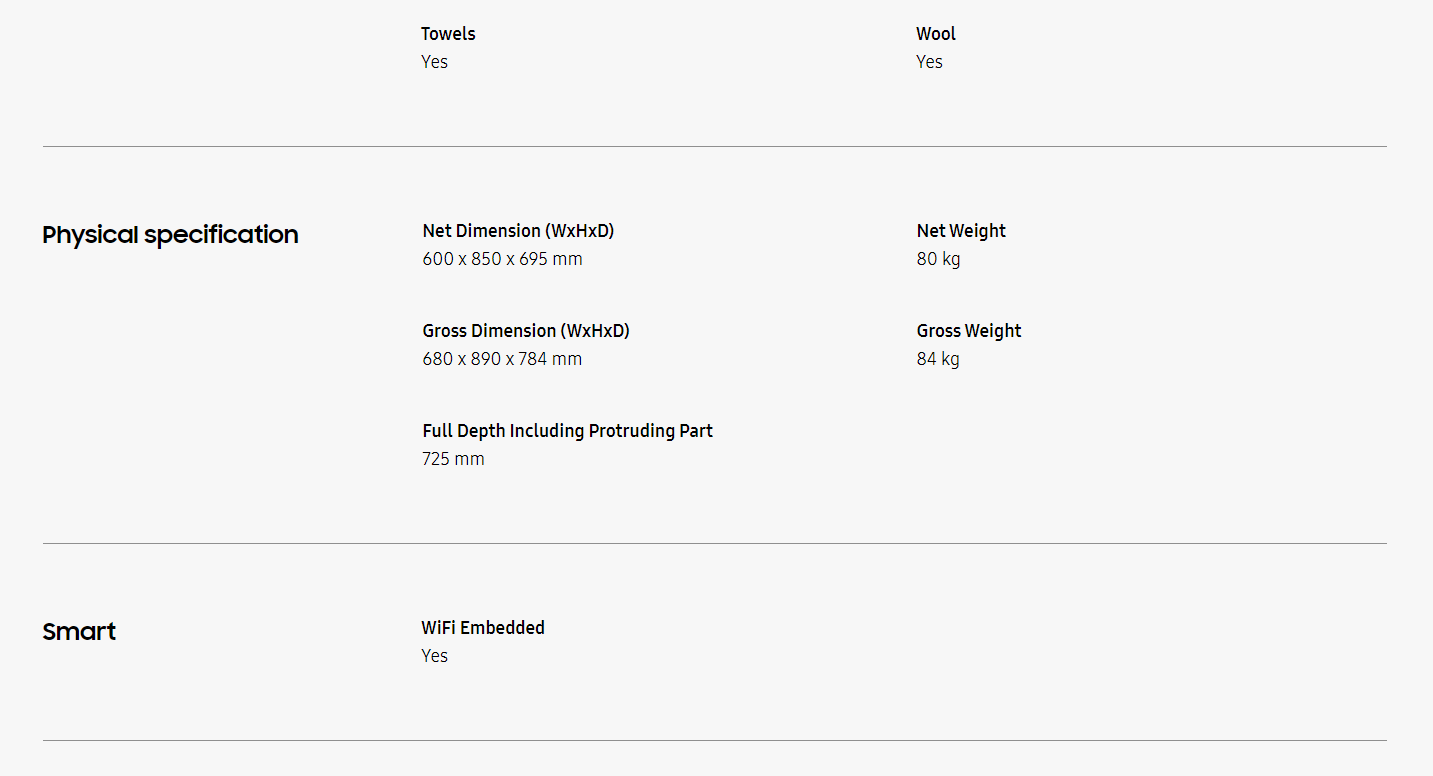Click the Smart section heading
The height and width of the screenshot is (776, 1433).
79,632
